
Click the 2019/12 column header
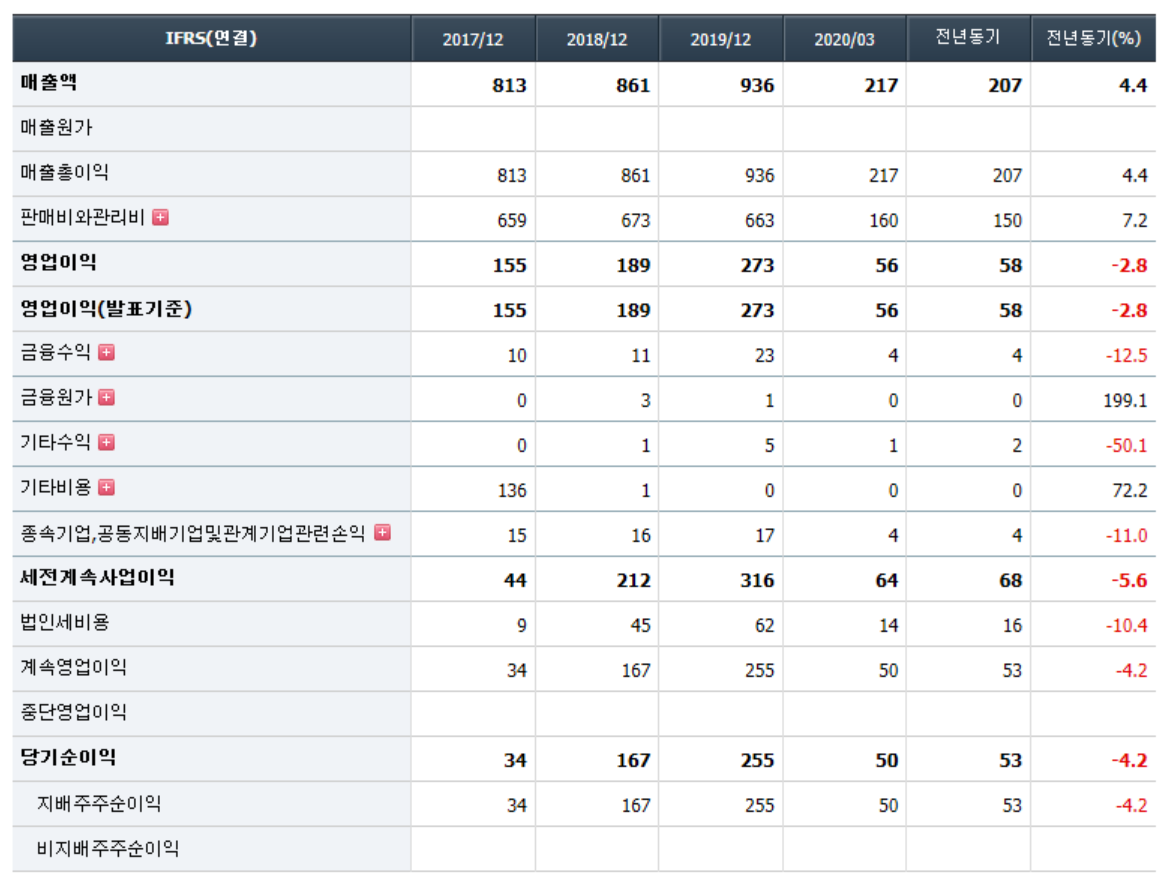coord(721,39)
